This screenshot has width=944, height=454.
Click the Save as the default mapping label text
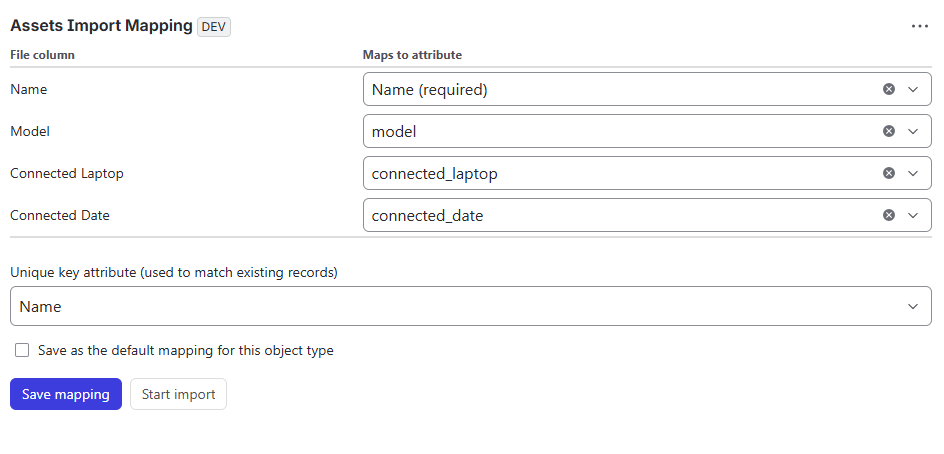pyautogui.click(x=185, y=350)
